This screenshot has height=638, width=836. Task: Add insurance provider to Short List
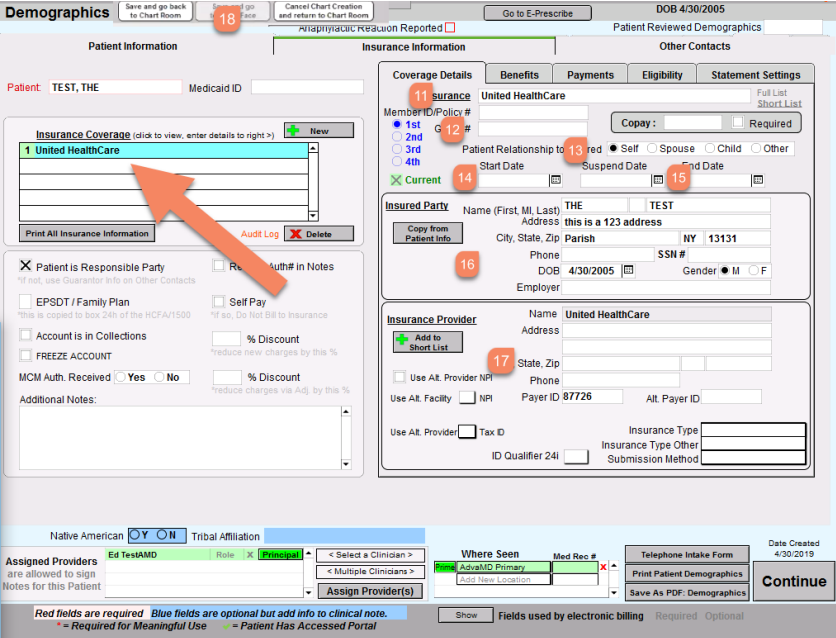(x=428, y=342)
